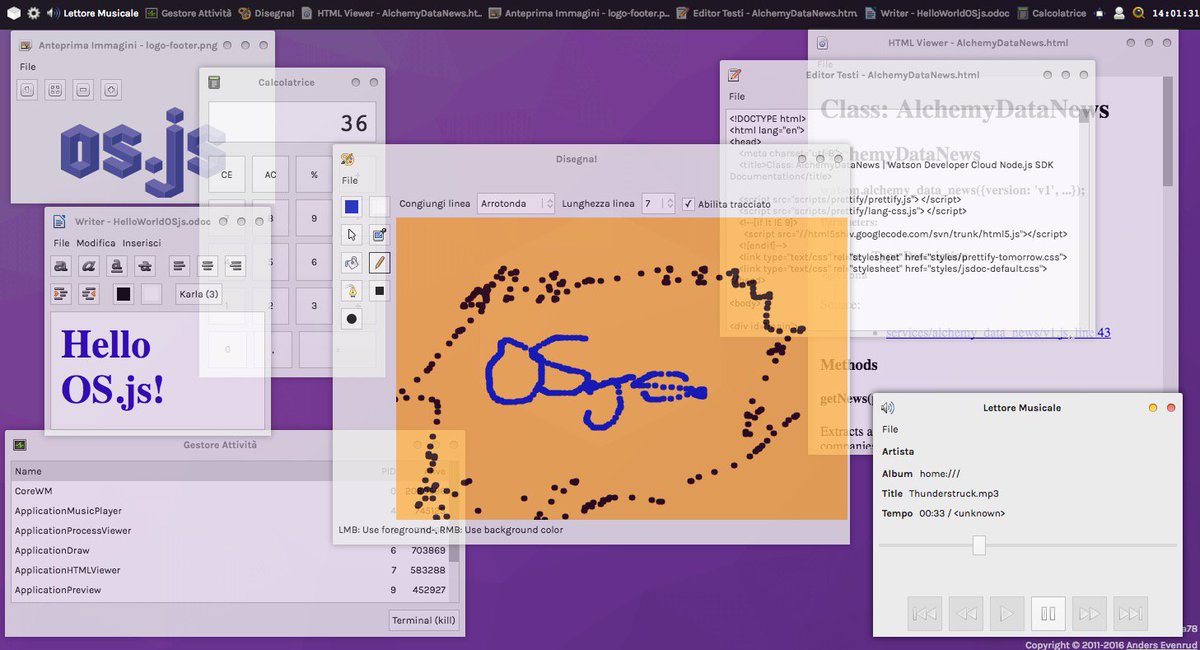This screenshot has width=1200, height=650.
Task: Open File menu in Lettore Musicale
Action: pyautogui.click(x=890, y=429)
